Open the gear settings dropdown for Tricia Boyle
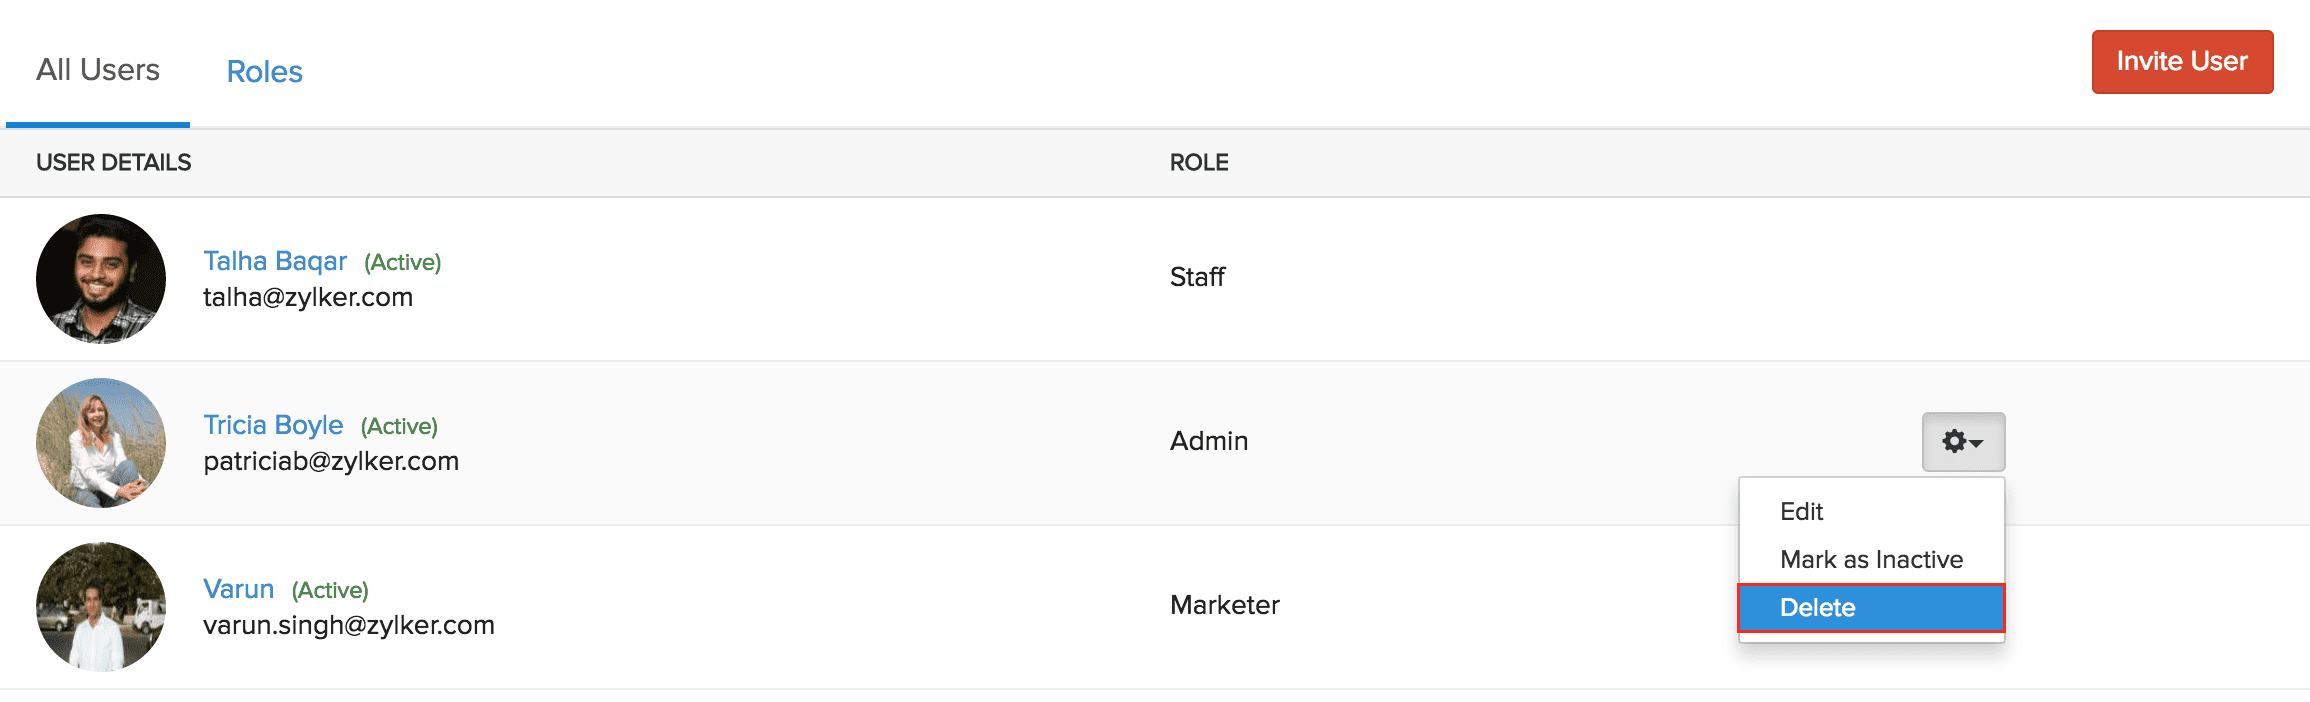This screenshot has width=2310, height=702. pyautogui.click(x=1963, y=441)
